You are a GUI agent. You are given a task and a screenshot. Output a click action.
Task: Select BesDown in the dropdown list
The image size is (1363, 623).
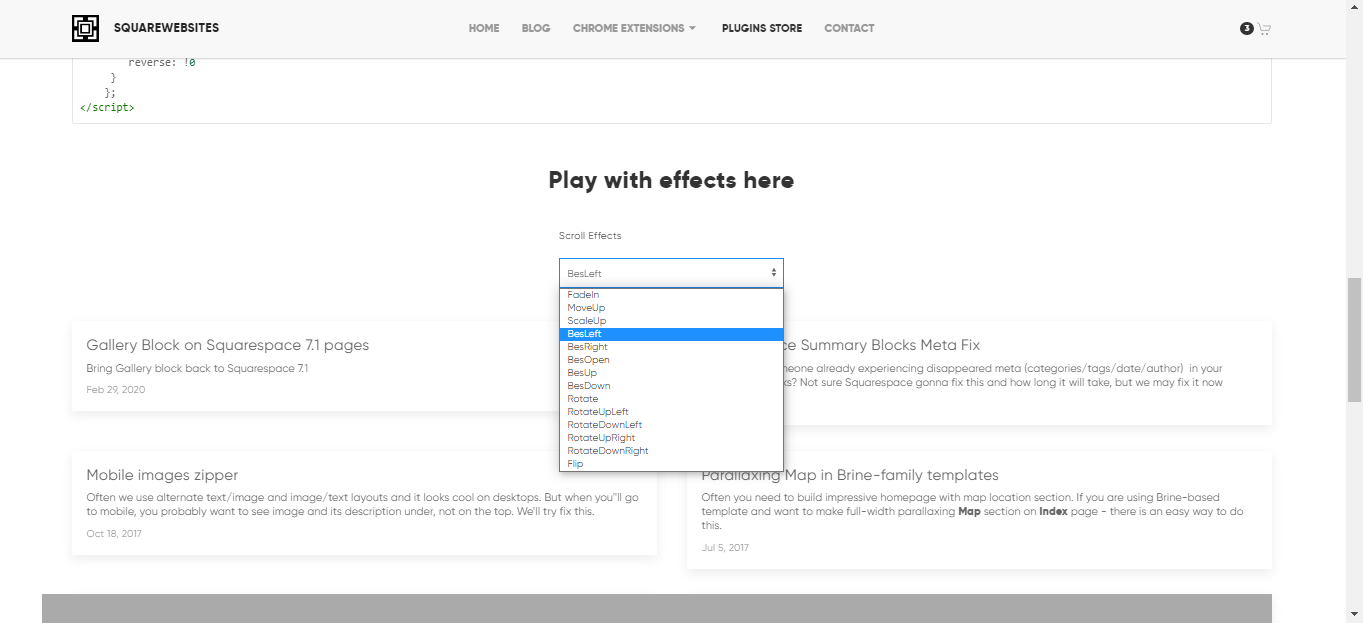click(671, 386)
